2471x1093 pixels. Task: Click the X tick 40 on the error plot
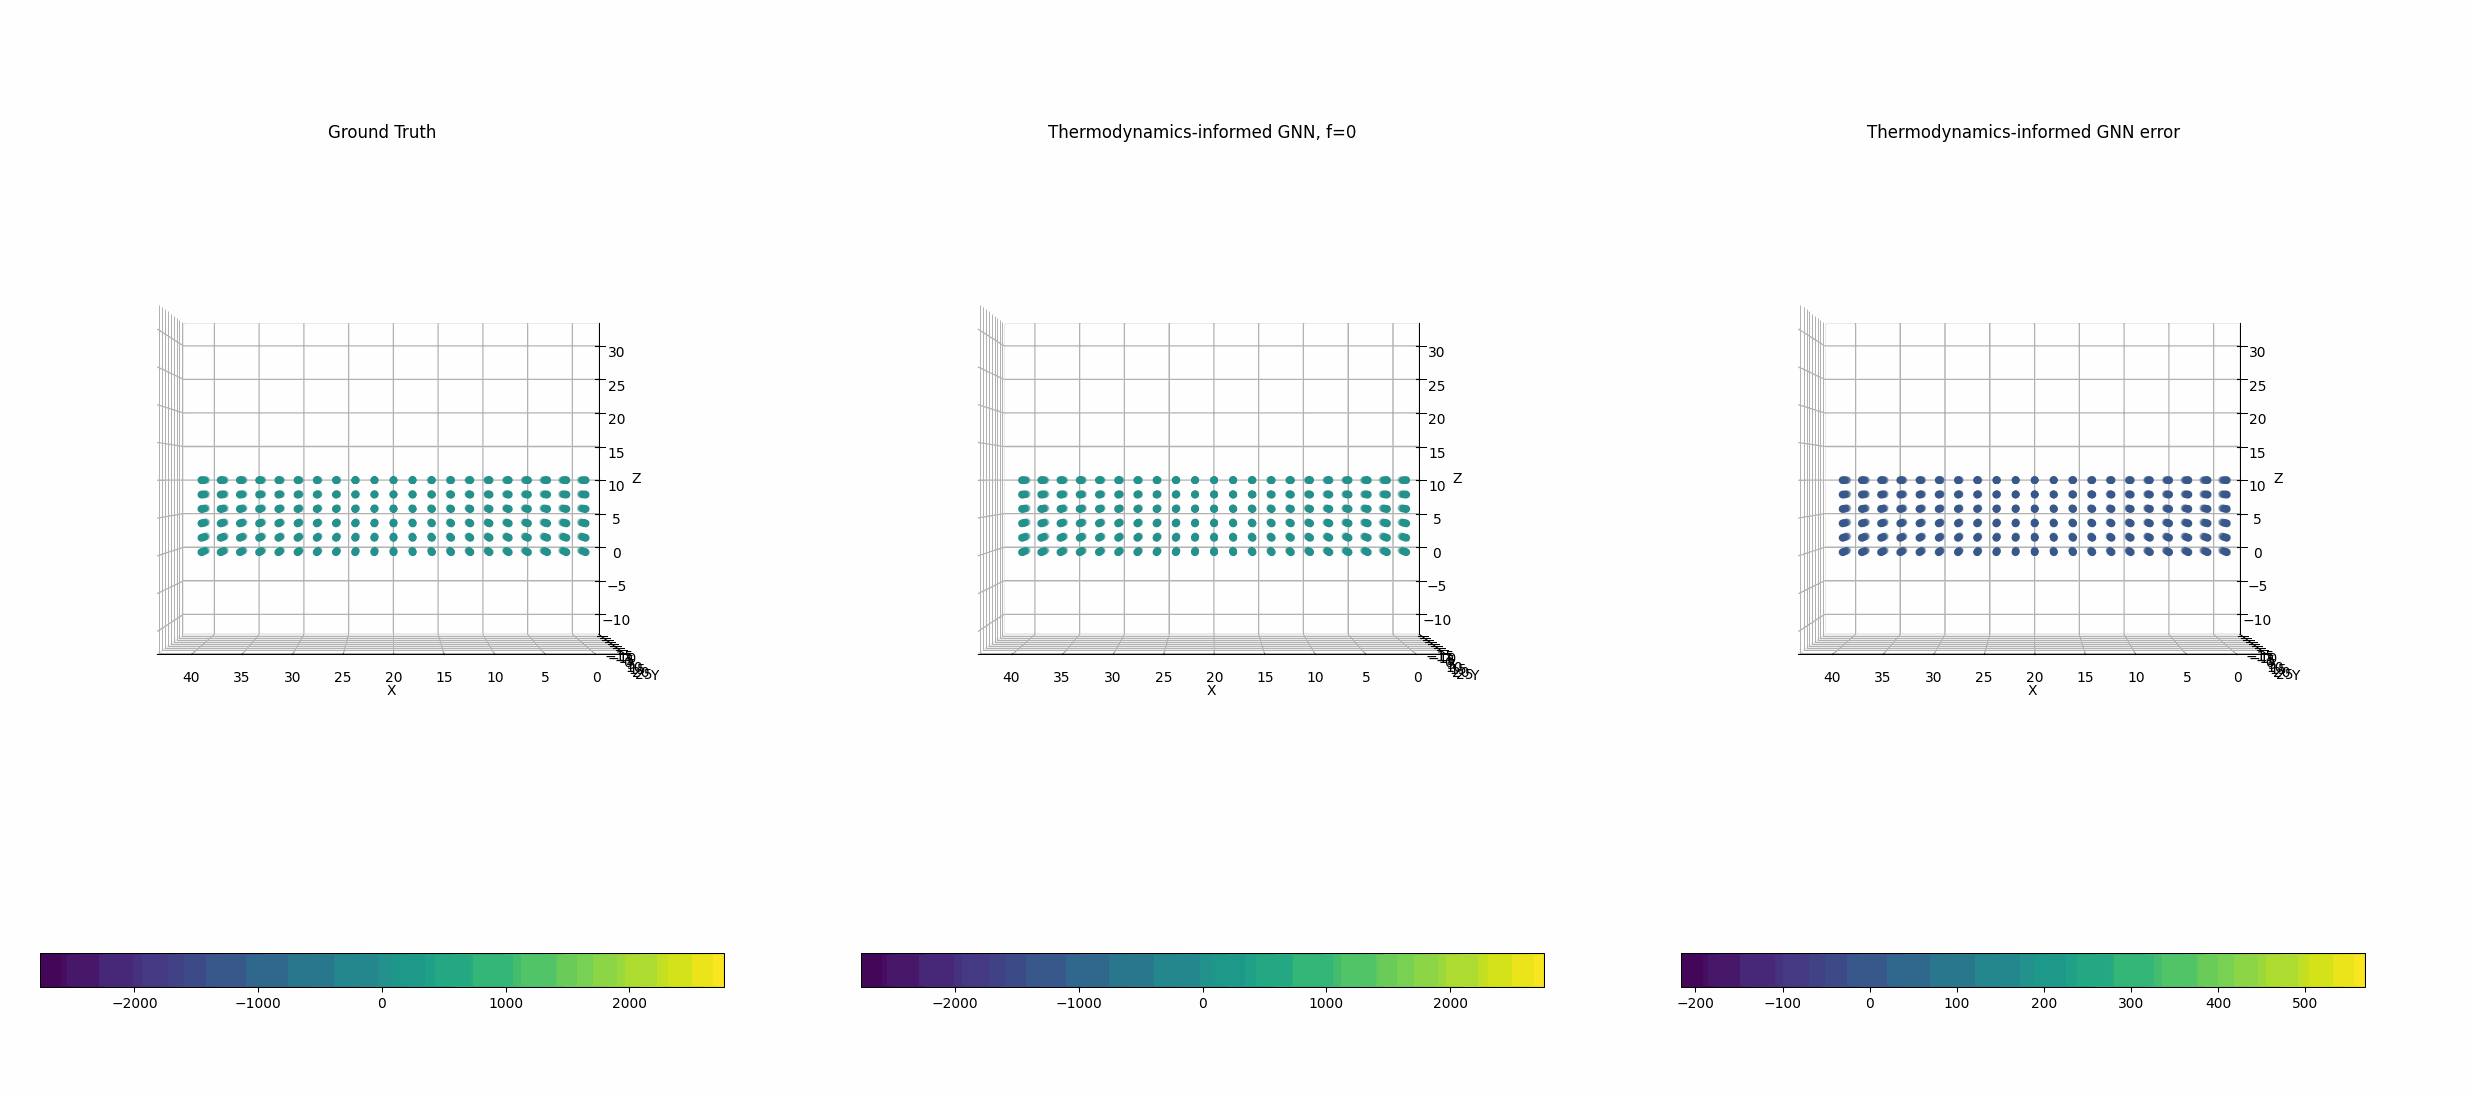pos(1831,677)
